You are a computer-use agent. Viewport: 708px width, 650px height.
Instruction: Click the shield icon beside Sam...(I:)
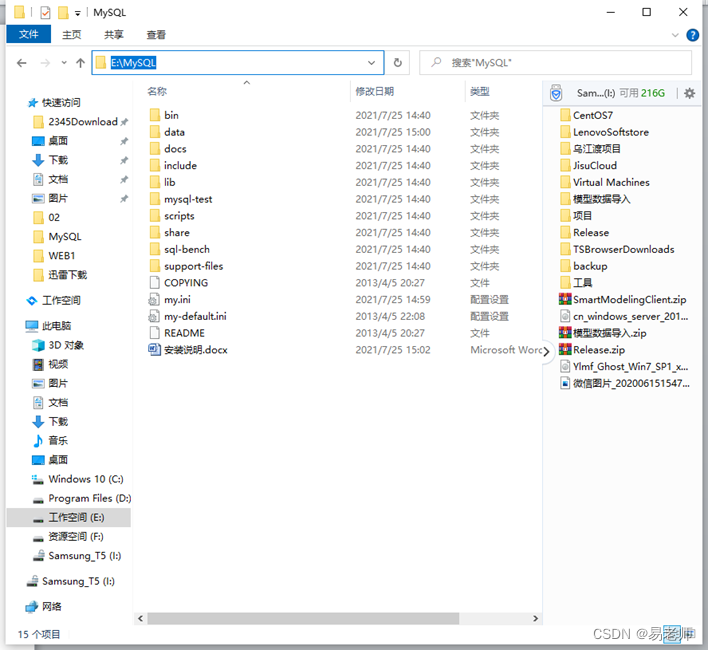coord(556,93)
